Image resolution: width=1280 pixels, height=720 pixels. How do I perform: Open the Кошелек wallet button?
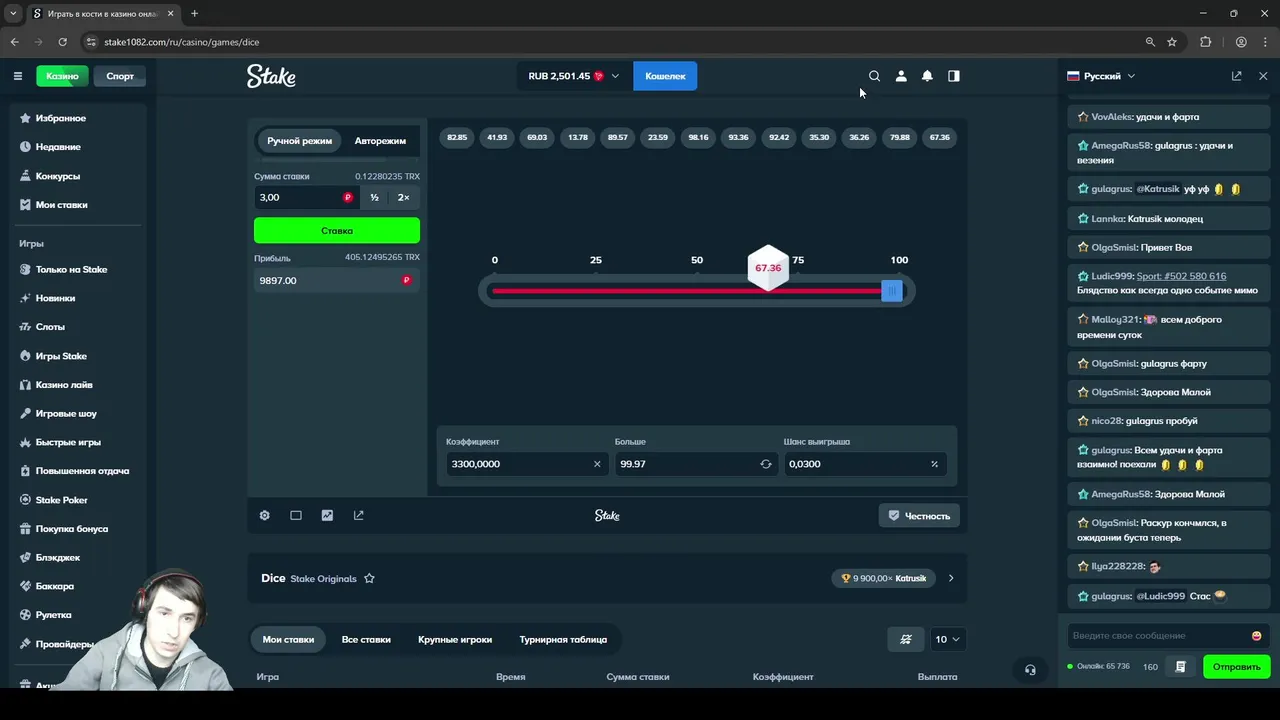pyautogui.click(x=665, y=76)
